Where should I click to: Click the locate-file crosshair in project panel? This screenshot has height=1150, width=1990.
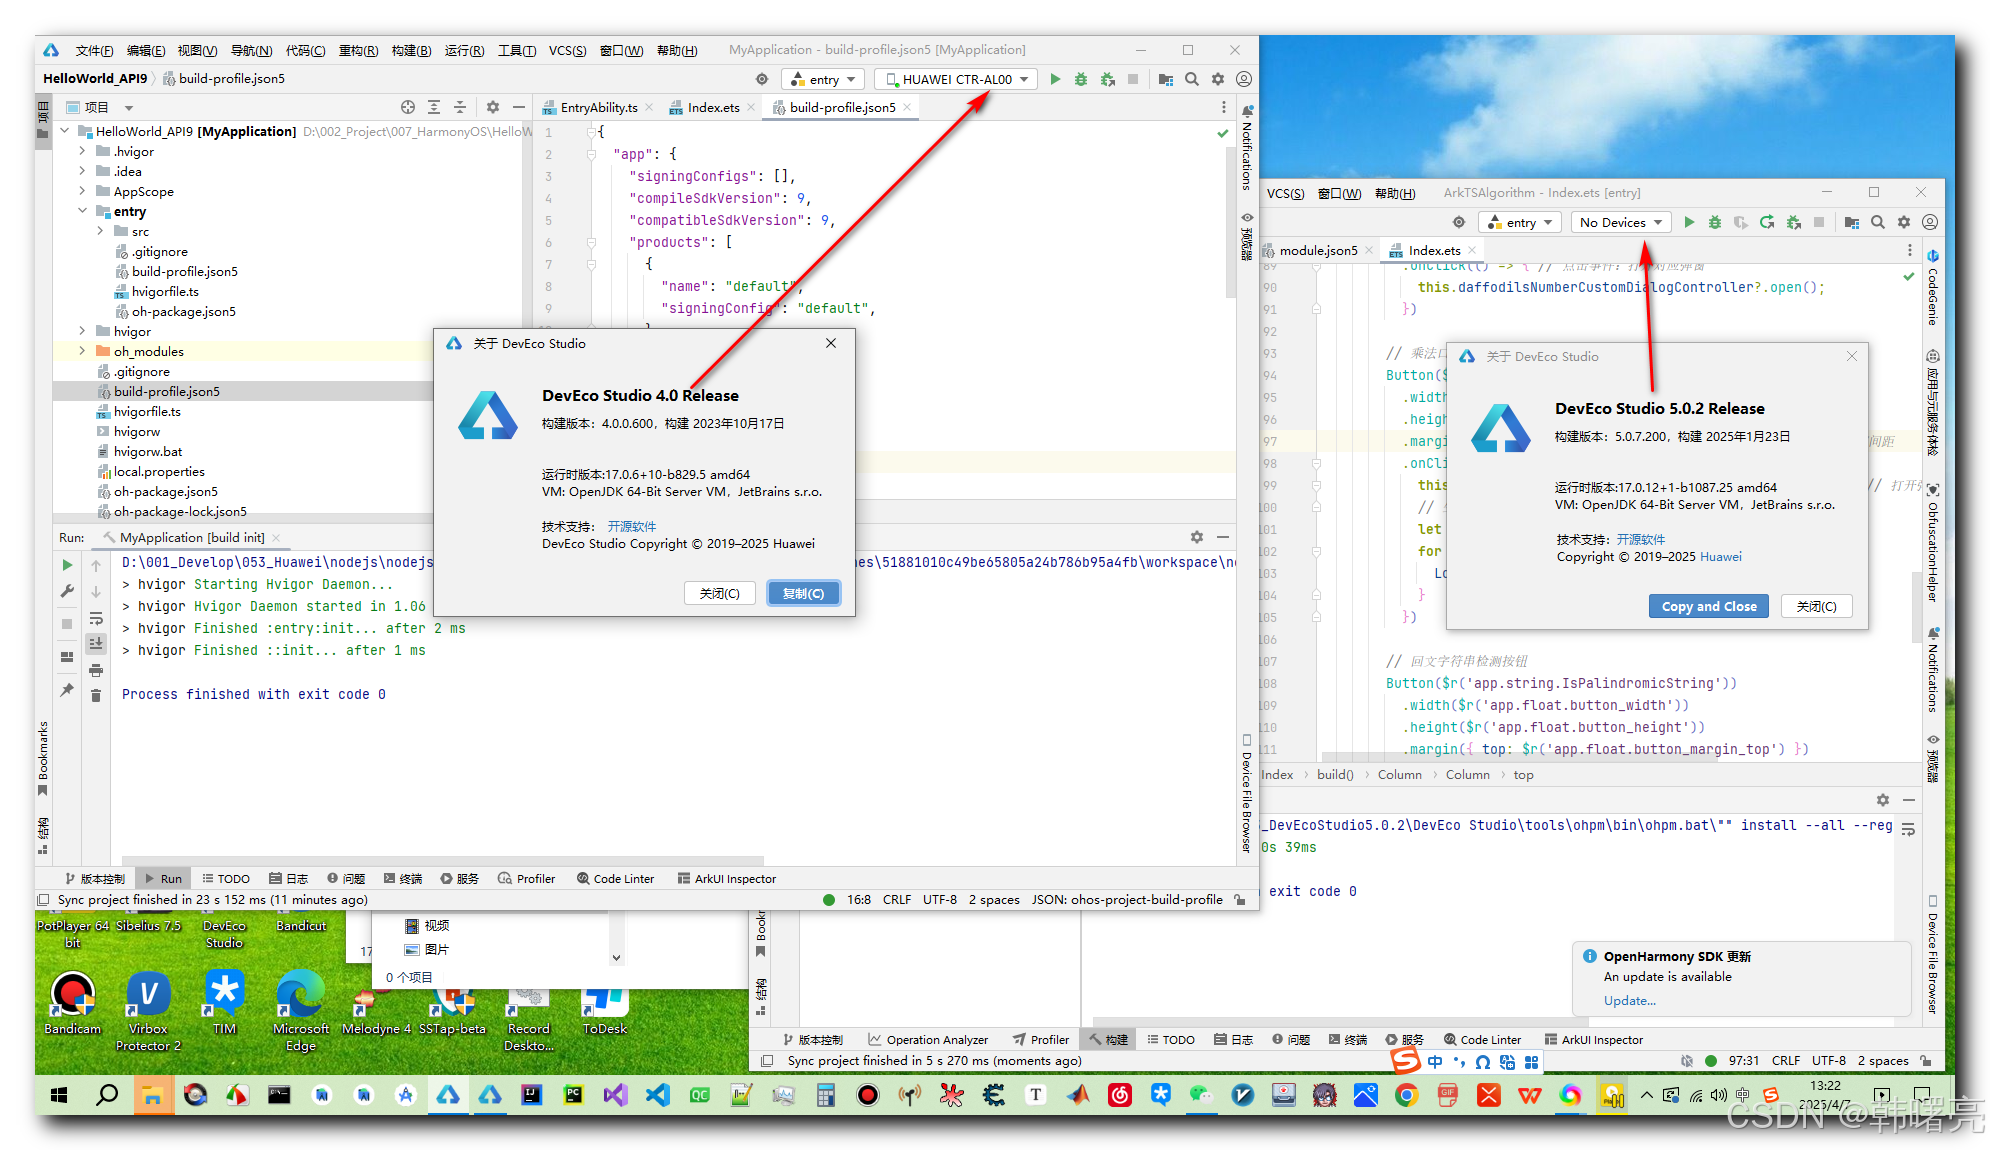407,107
